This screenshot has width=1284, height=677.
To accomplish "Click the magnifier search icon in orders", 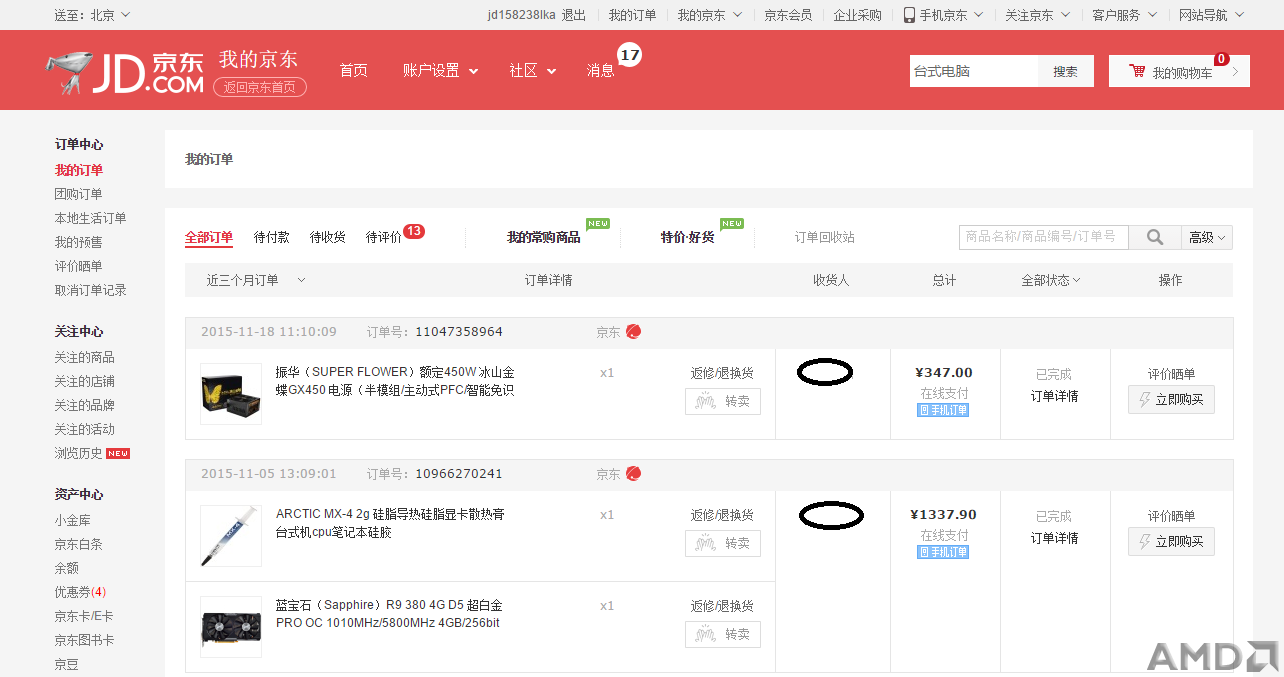I will tap(1155, 237).
